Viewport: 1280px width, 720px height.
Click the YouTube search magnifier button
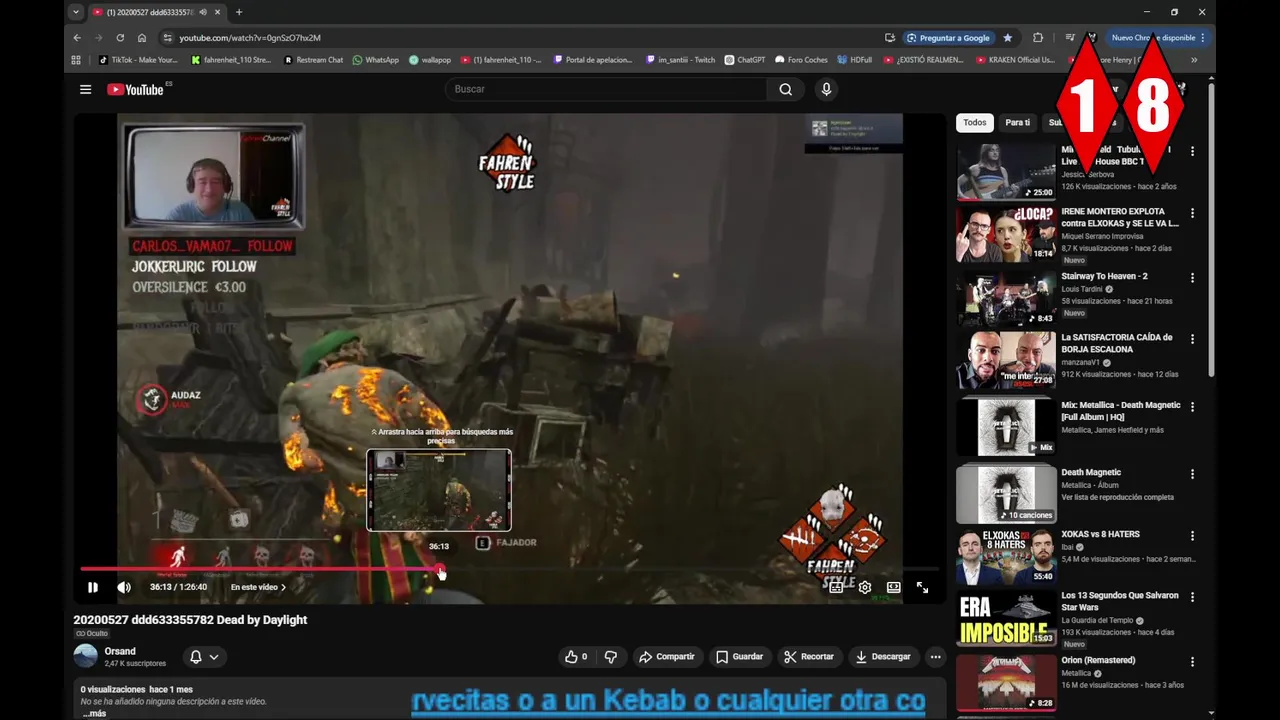786,89
